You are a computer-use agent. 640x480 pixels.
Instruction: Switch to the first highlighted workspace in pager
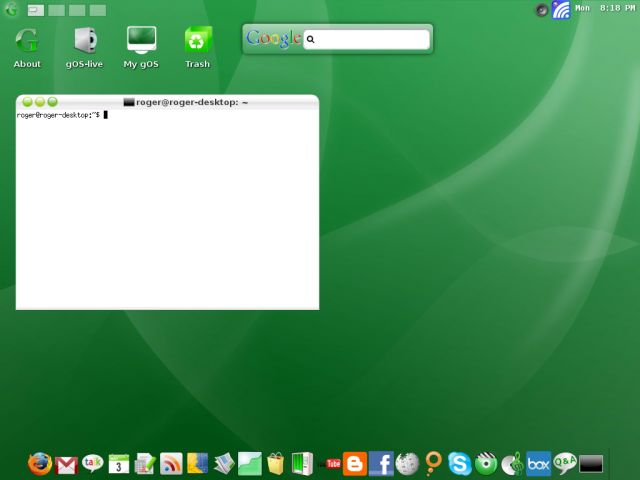pyautogui.click(x=36, y=10)
